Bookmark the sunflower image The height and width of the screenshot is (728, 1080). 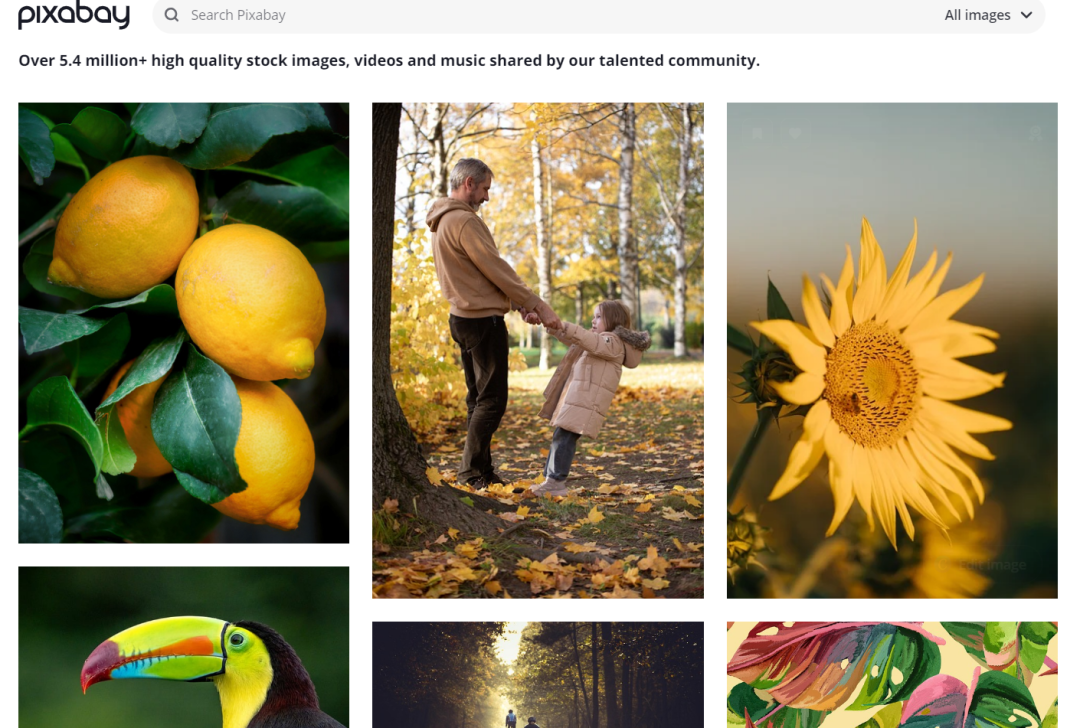[758, 134]
